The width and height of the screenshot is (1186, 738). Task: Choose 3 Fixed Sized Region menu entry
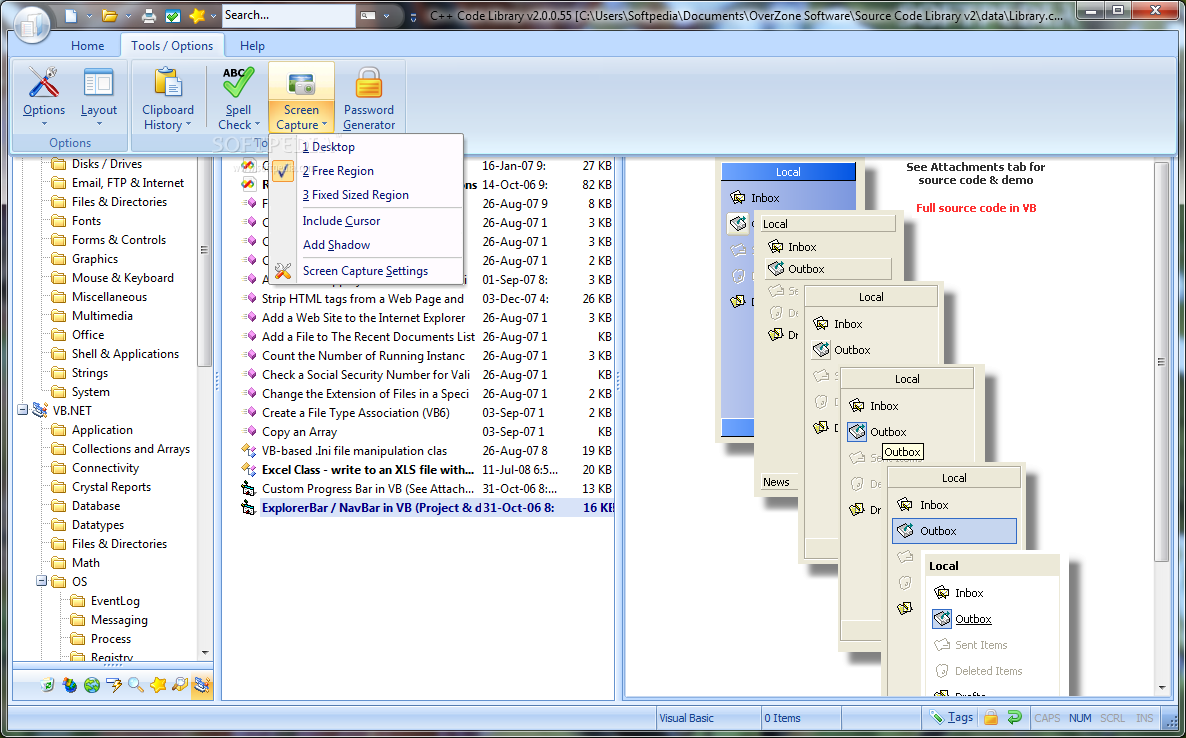[x=367, y=195]
